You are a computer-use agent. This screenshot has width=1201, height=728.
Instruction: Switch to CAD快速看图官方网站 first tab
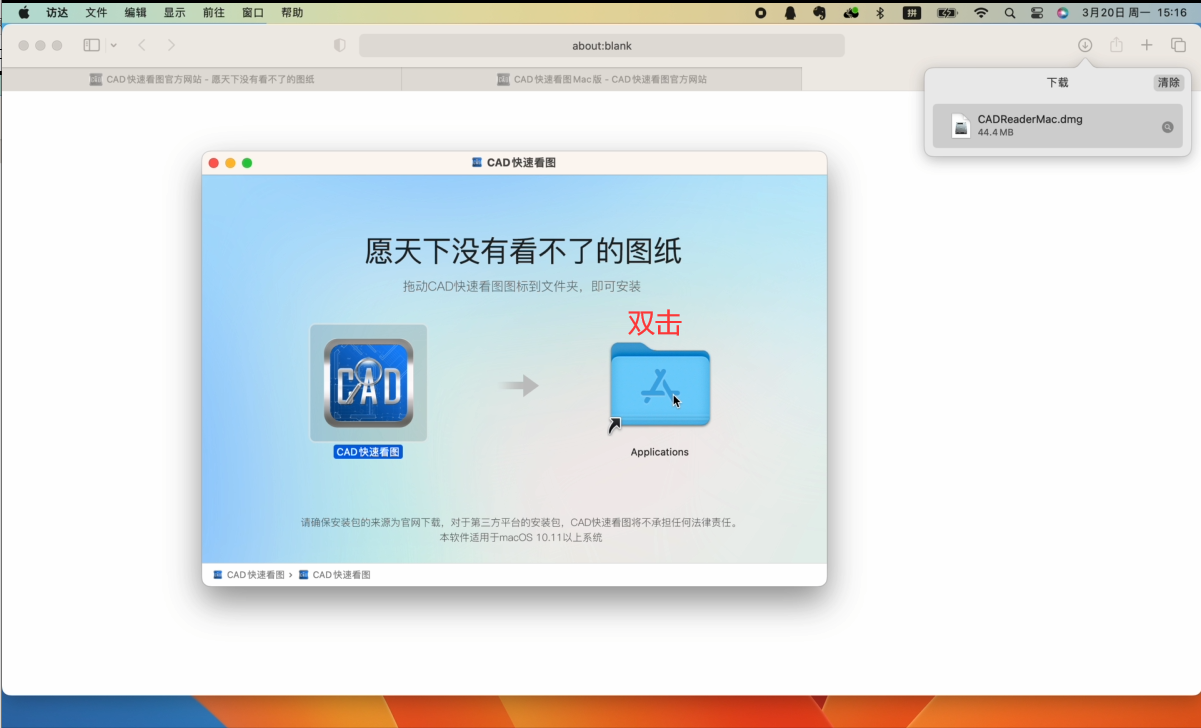pyautogui.click(x=201, y=79)
